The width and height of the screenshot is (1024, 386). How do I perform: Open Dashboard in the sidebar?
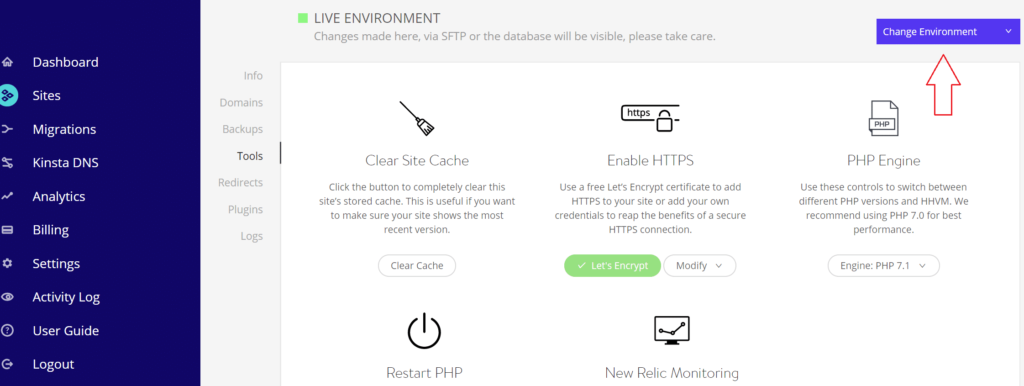tap(65, 62)
